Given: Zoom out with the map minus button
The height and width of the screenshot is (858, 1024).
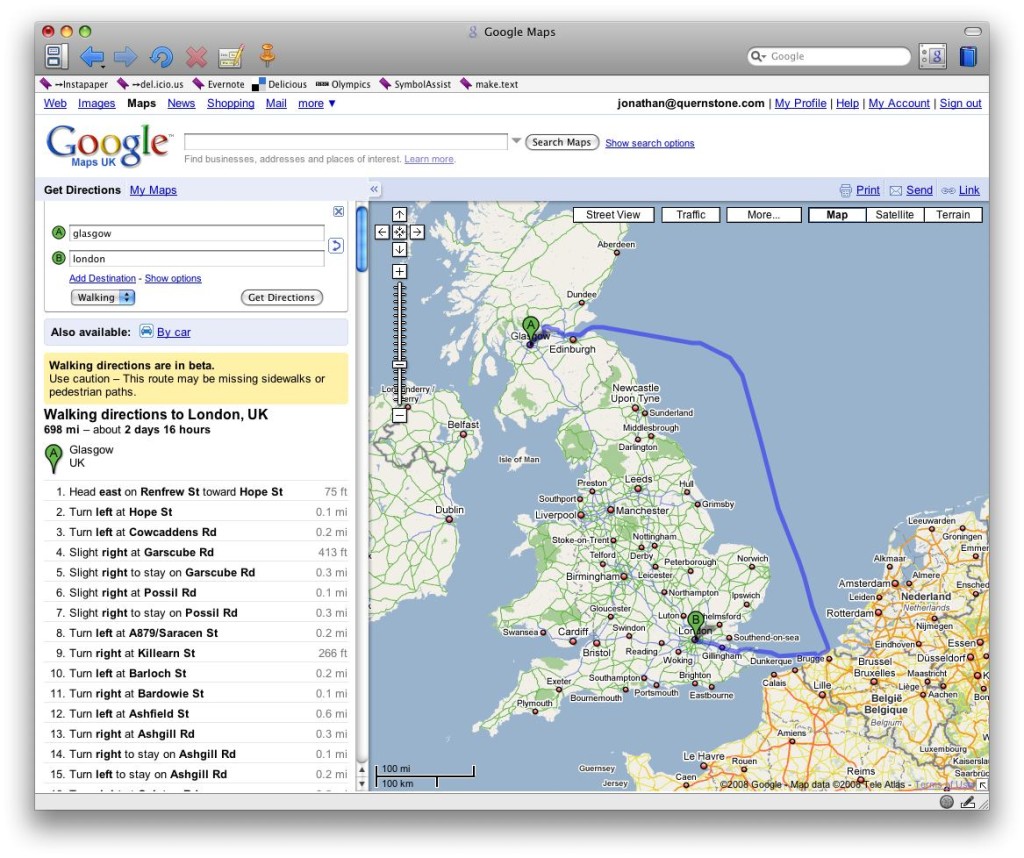Looking at the screenshot, I should 399,415.
